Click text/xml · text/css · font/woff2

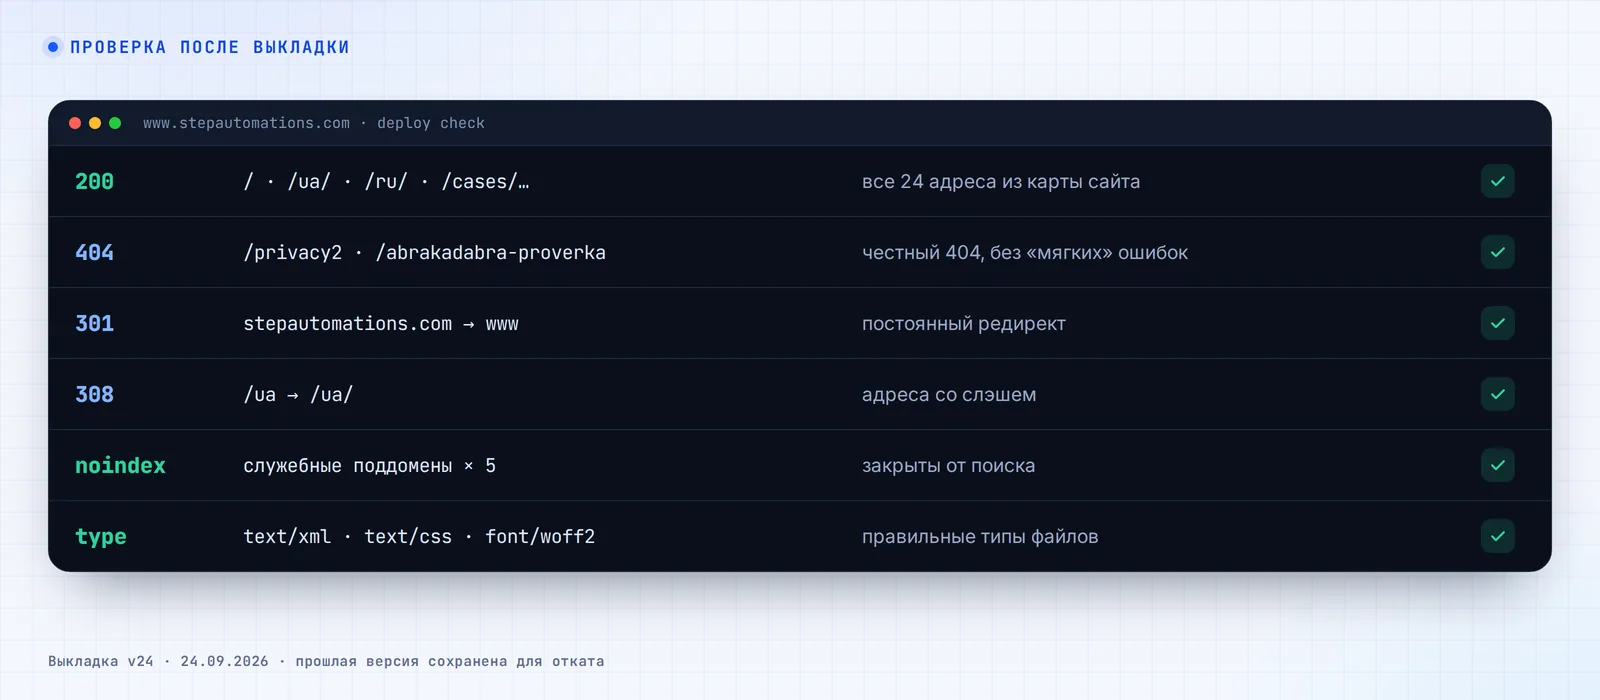point(419,536)
